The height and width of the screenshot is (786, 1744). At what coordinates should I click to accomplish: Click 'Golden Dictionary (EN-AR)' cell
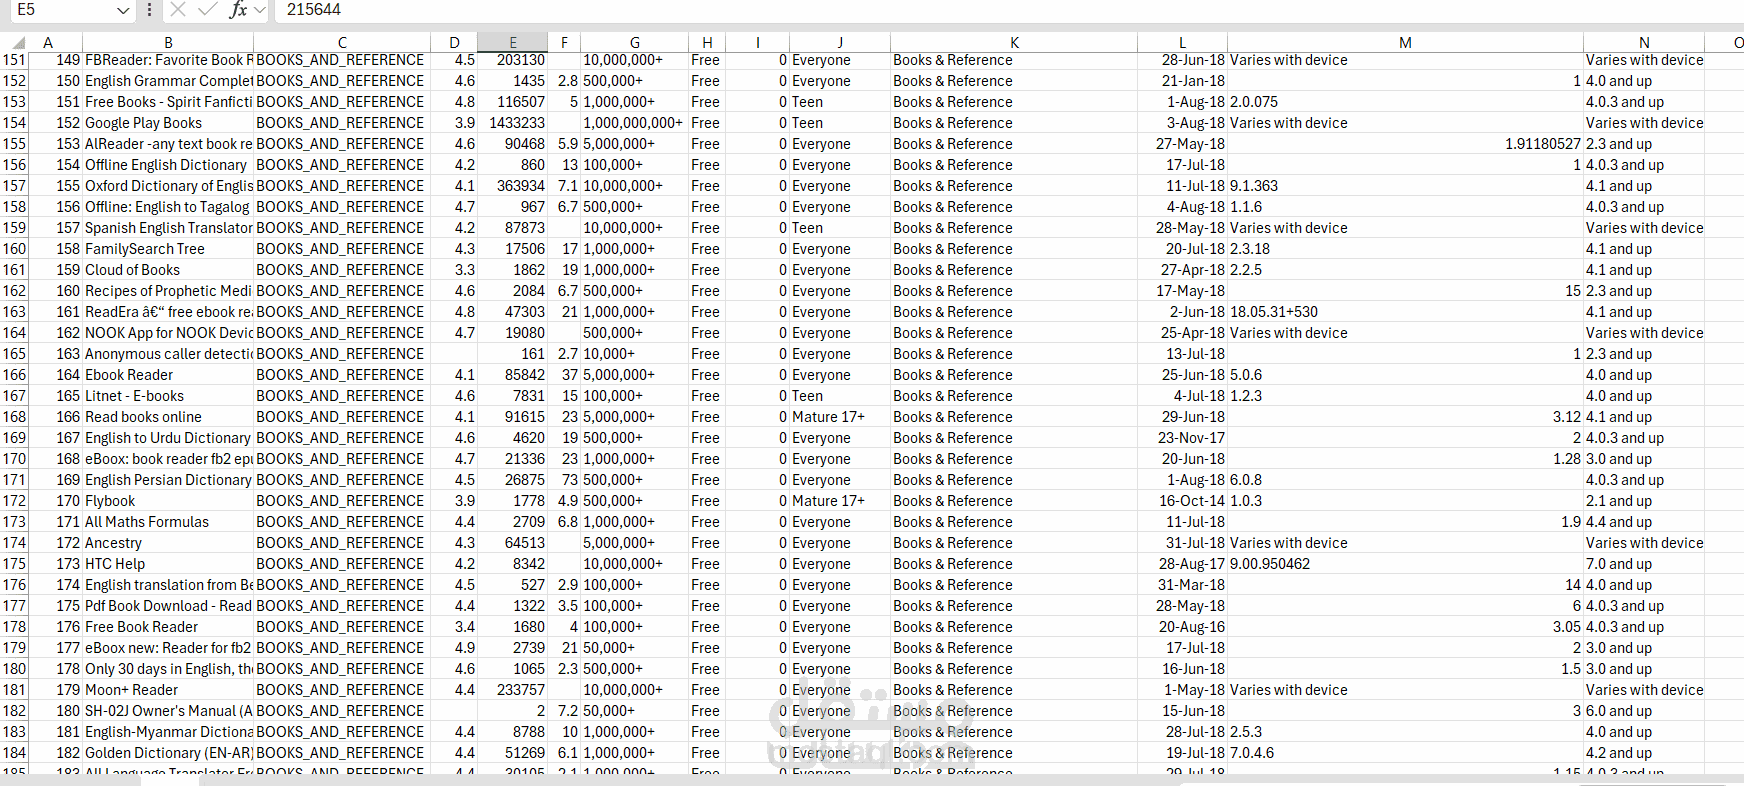[169, 753]
